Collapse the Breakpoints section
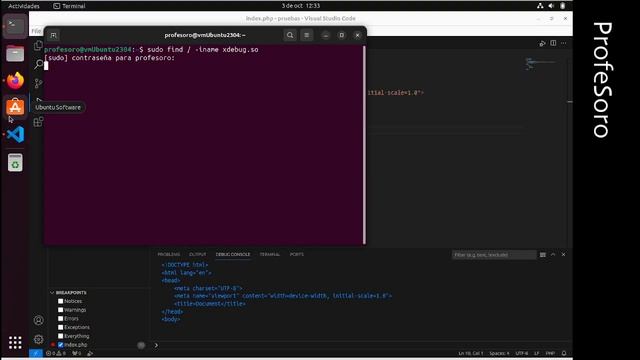The width and height of the screenshot is (640, 360). tap(52, 293)
